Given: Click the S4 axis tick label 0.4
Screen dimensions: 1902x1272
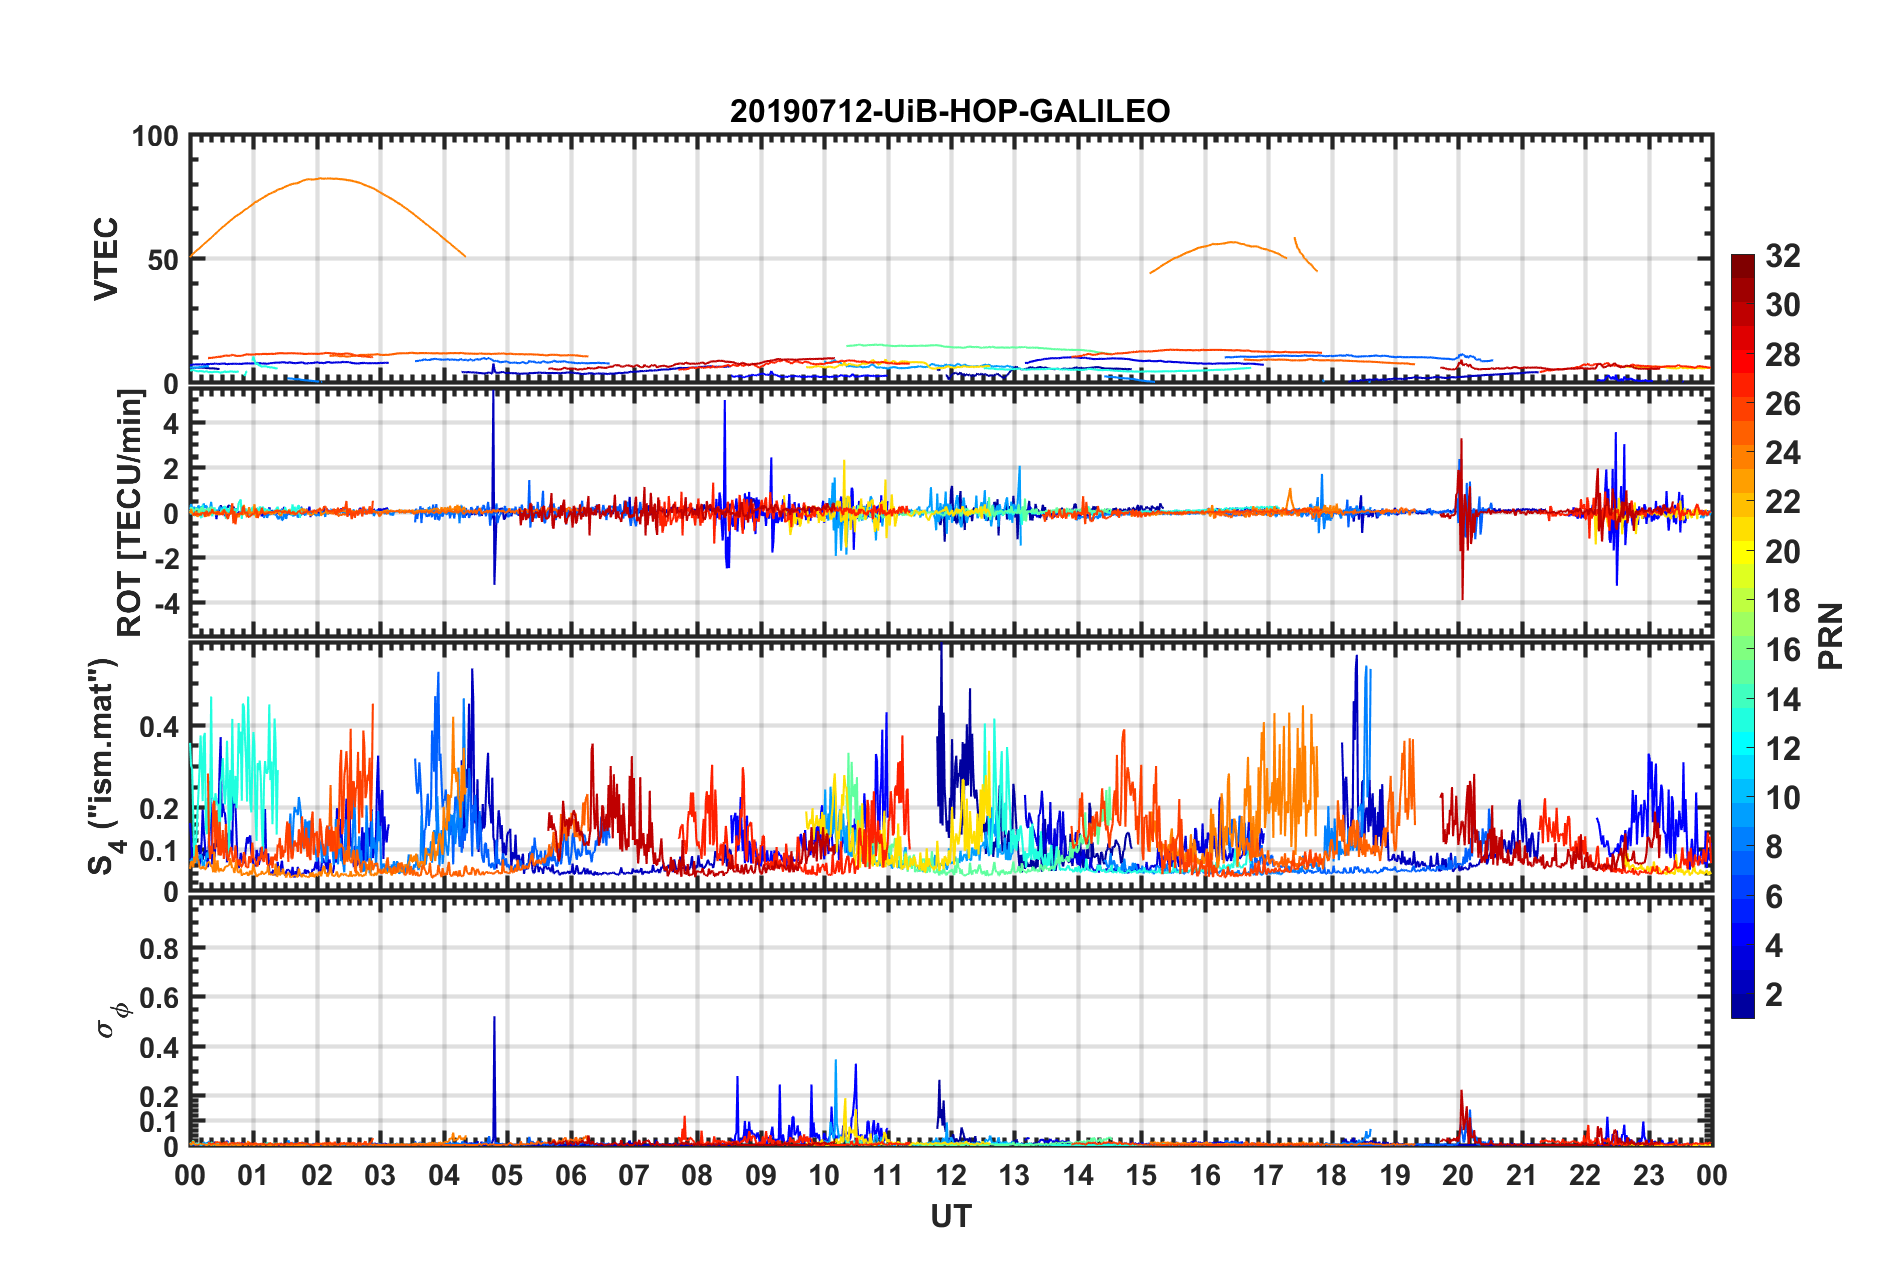Looking at the screenshot, I should pos(159,727).
